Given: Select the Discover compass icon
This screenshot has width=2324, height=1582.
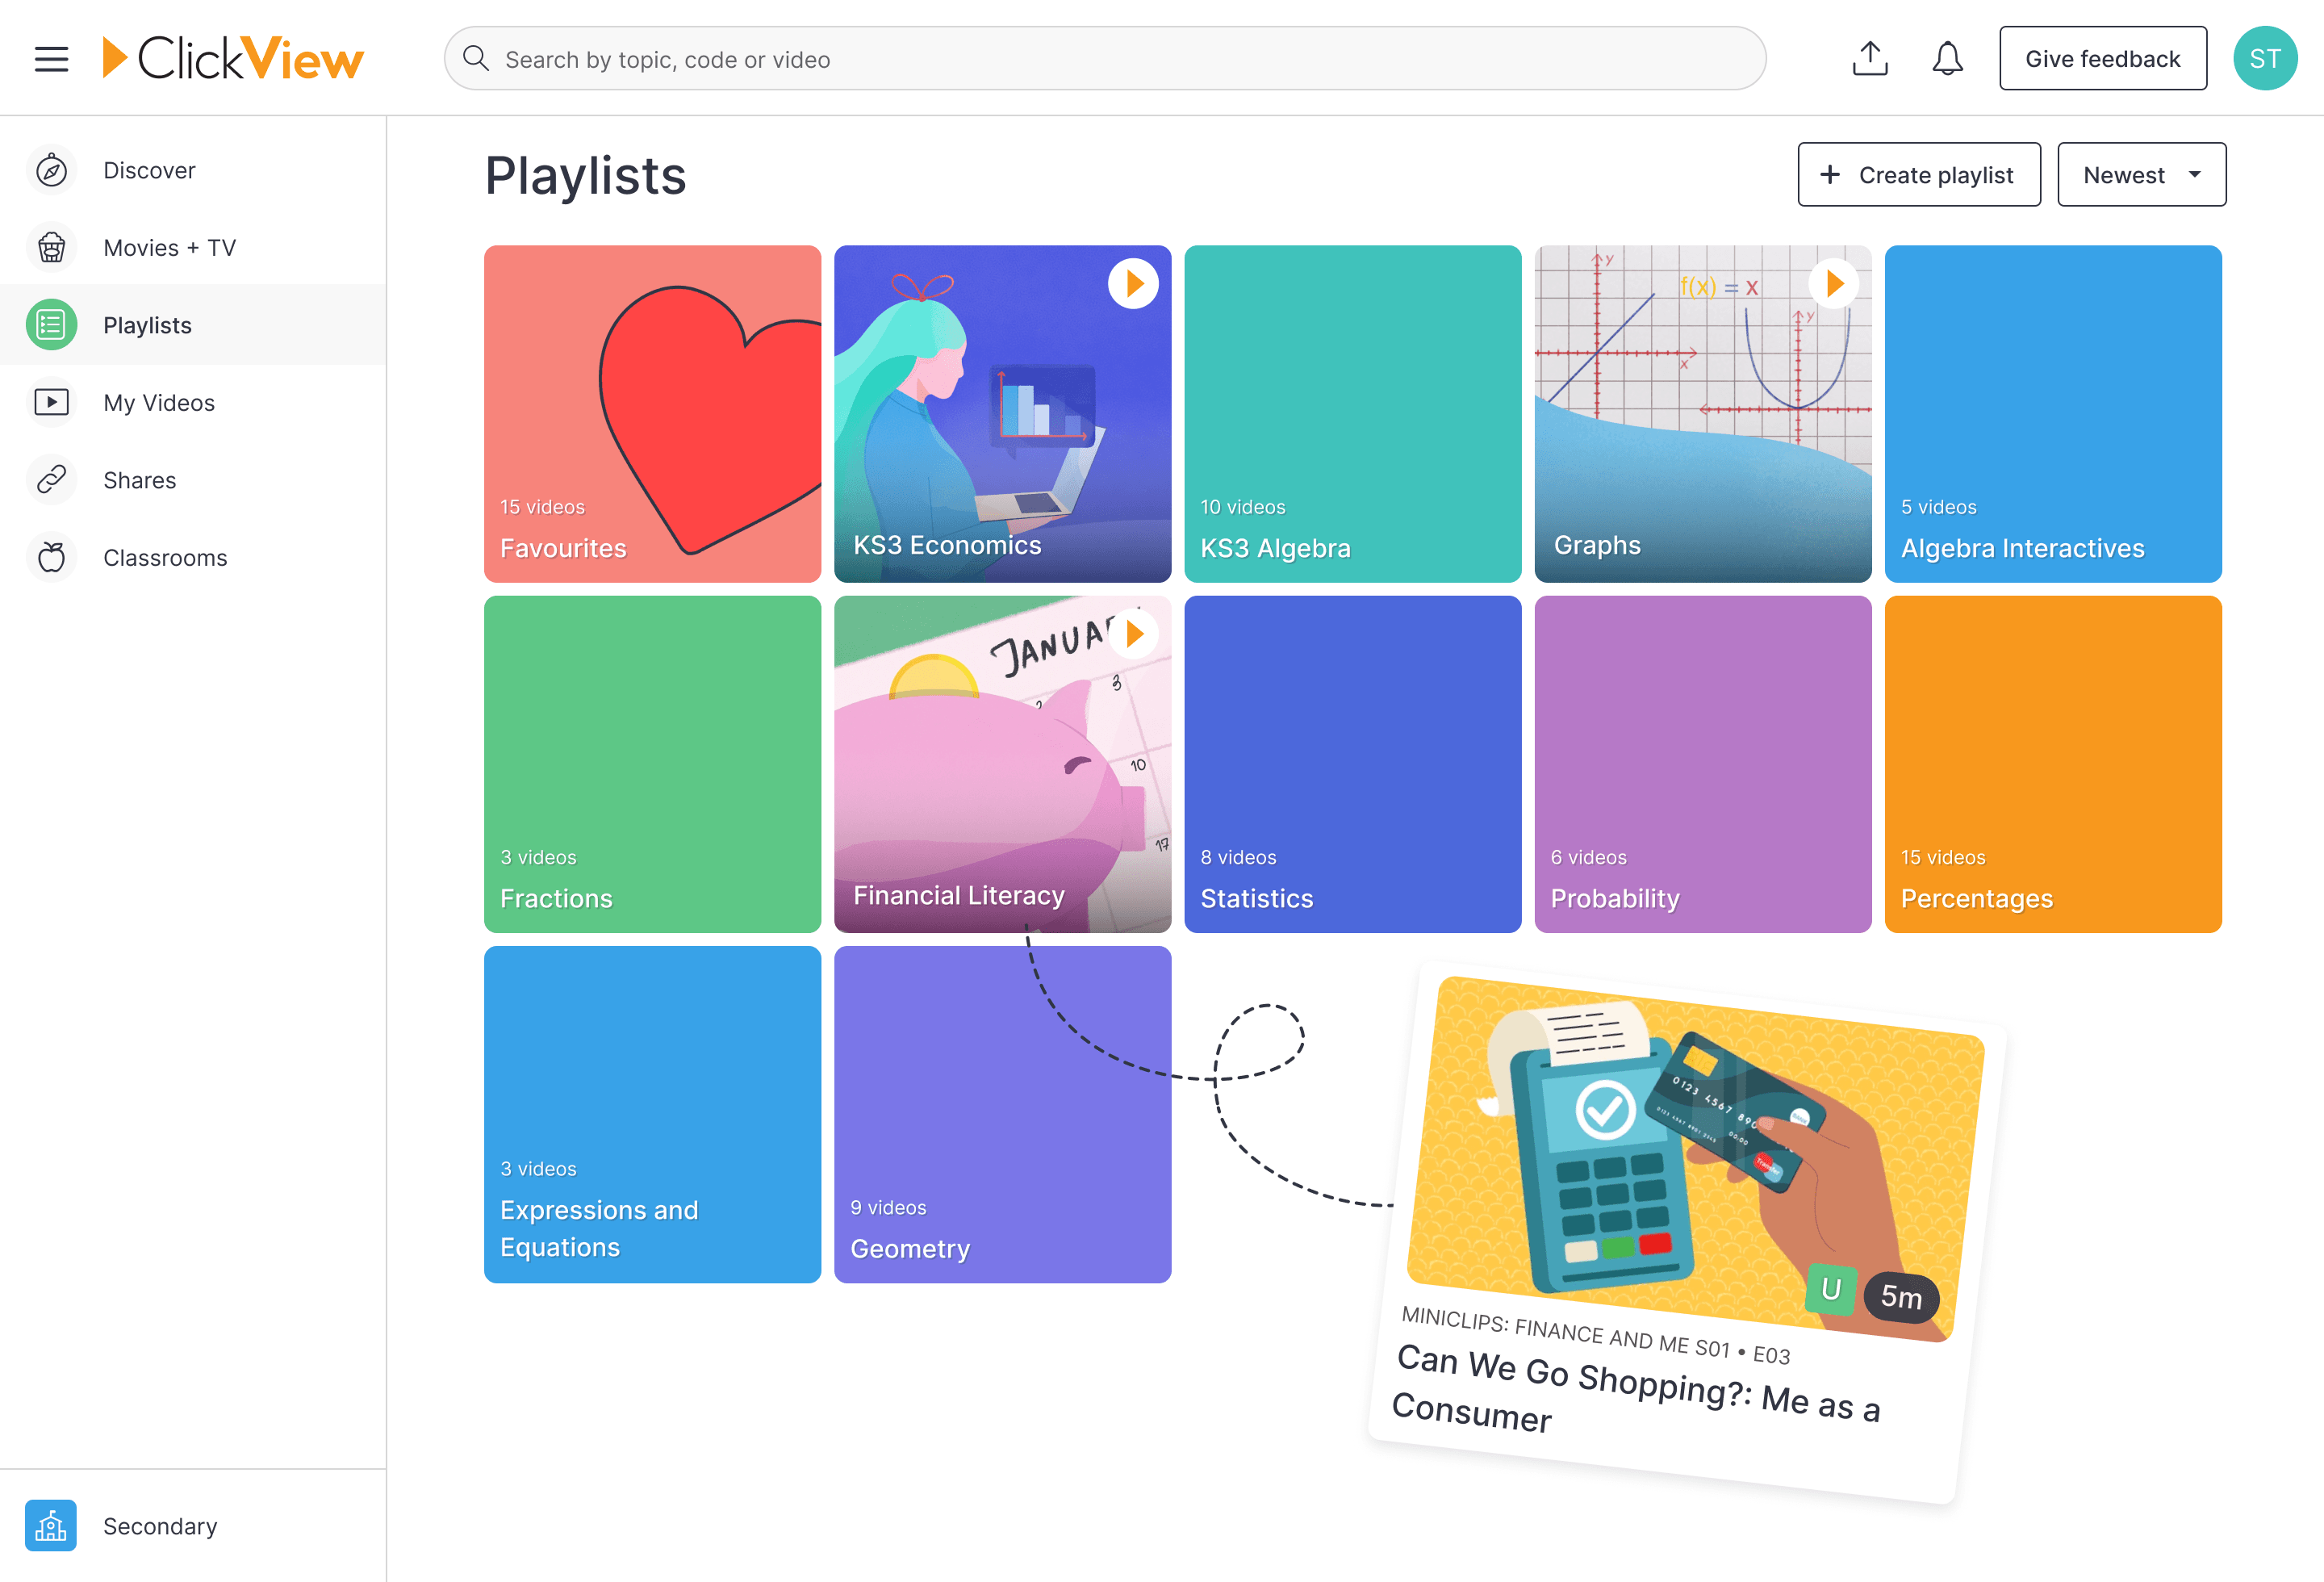Looking at the screenshot, I should (x=51, y=170).
